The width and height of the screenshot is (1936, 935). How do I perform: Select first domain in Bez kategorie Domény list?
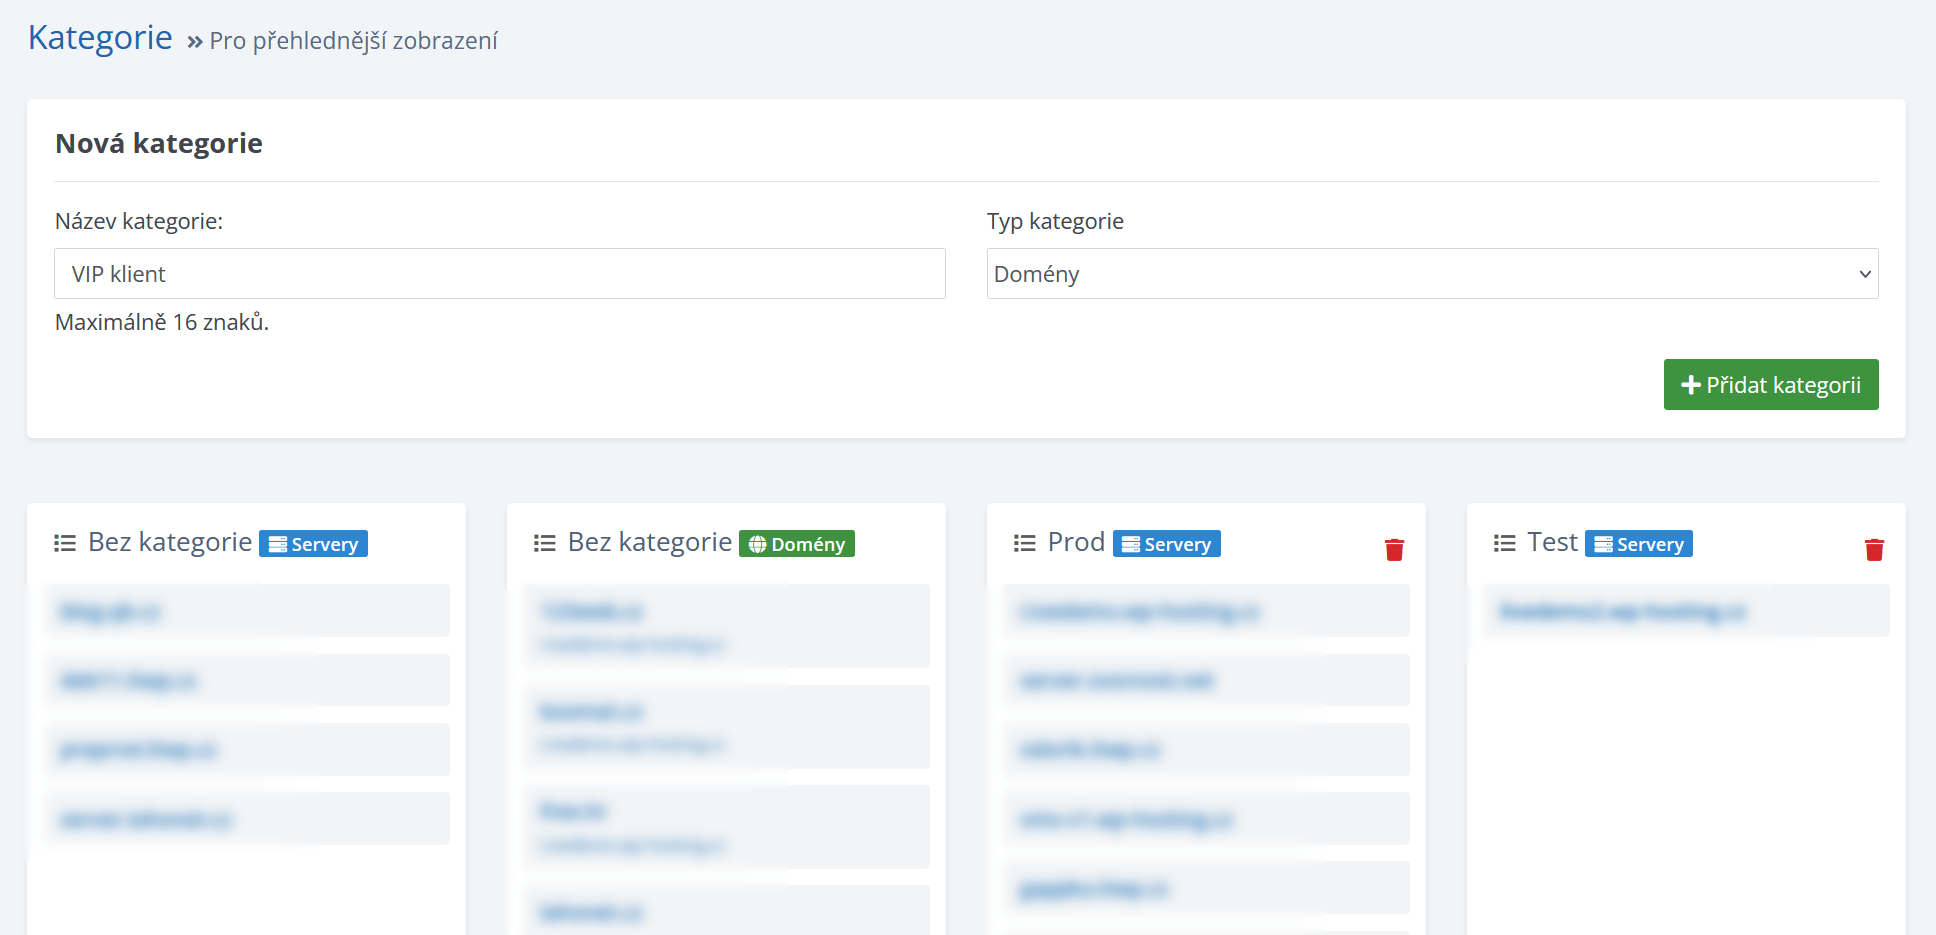(x=727, y=625)
